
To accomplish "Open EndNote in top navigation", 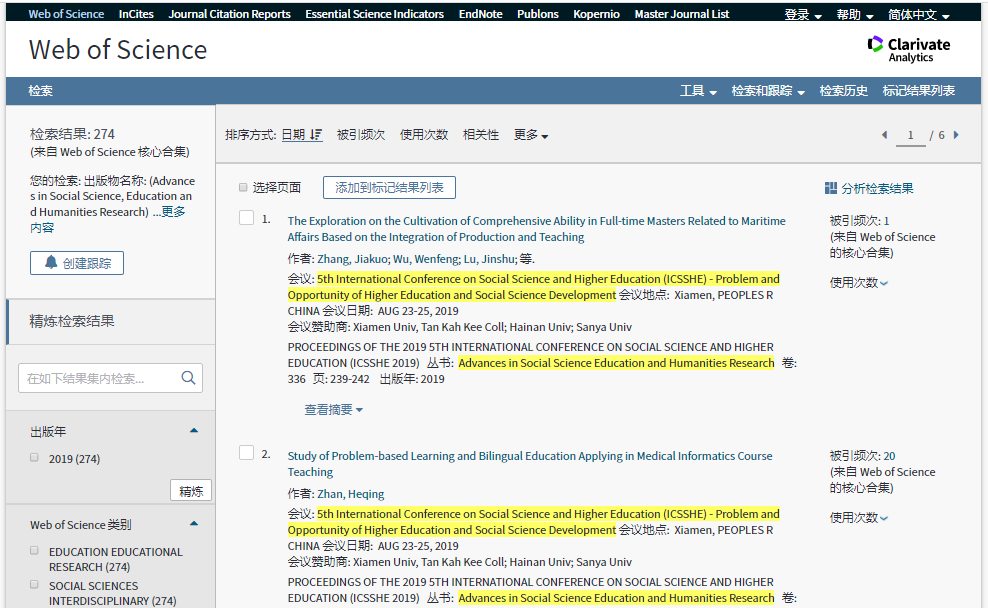I will click(x=481, y=14).
